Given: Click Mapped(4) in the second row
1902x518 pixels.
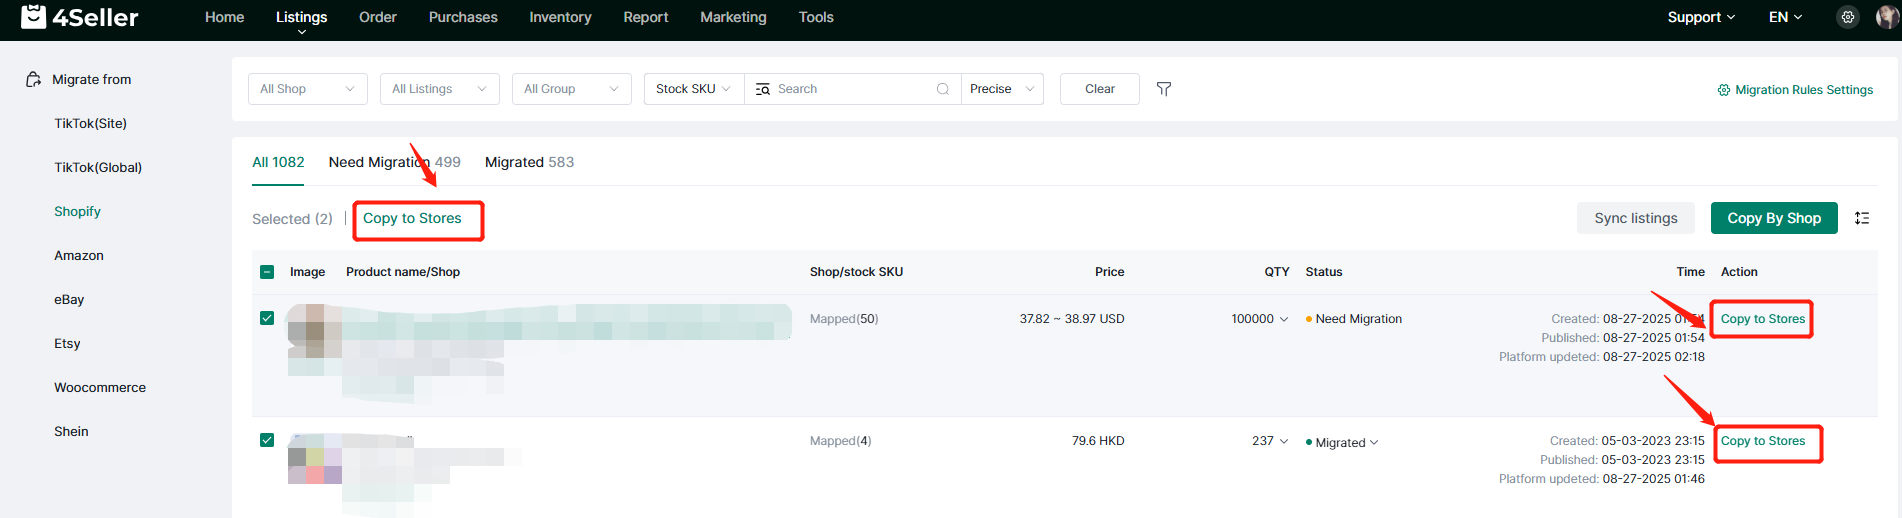Looking at the screenshot, I should click(840, 441).
